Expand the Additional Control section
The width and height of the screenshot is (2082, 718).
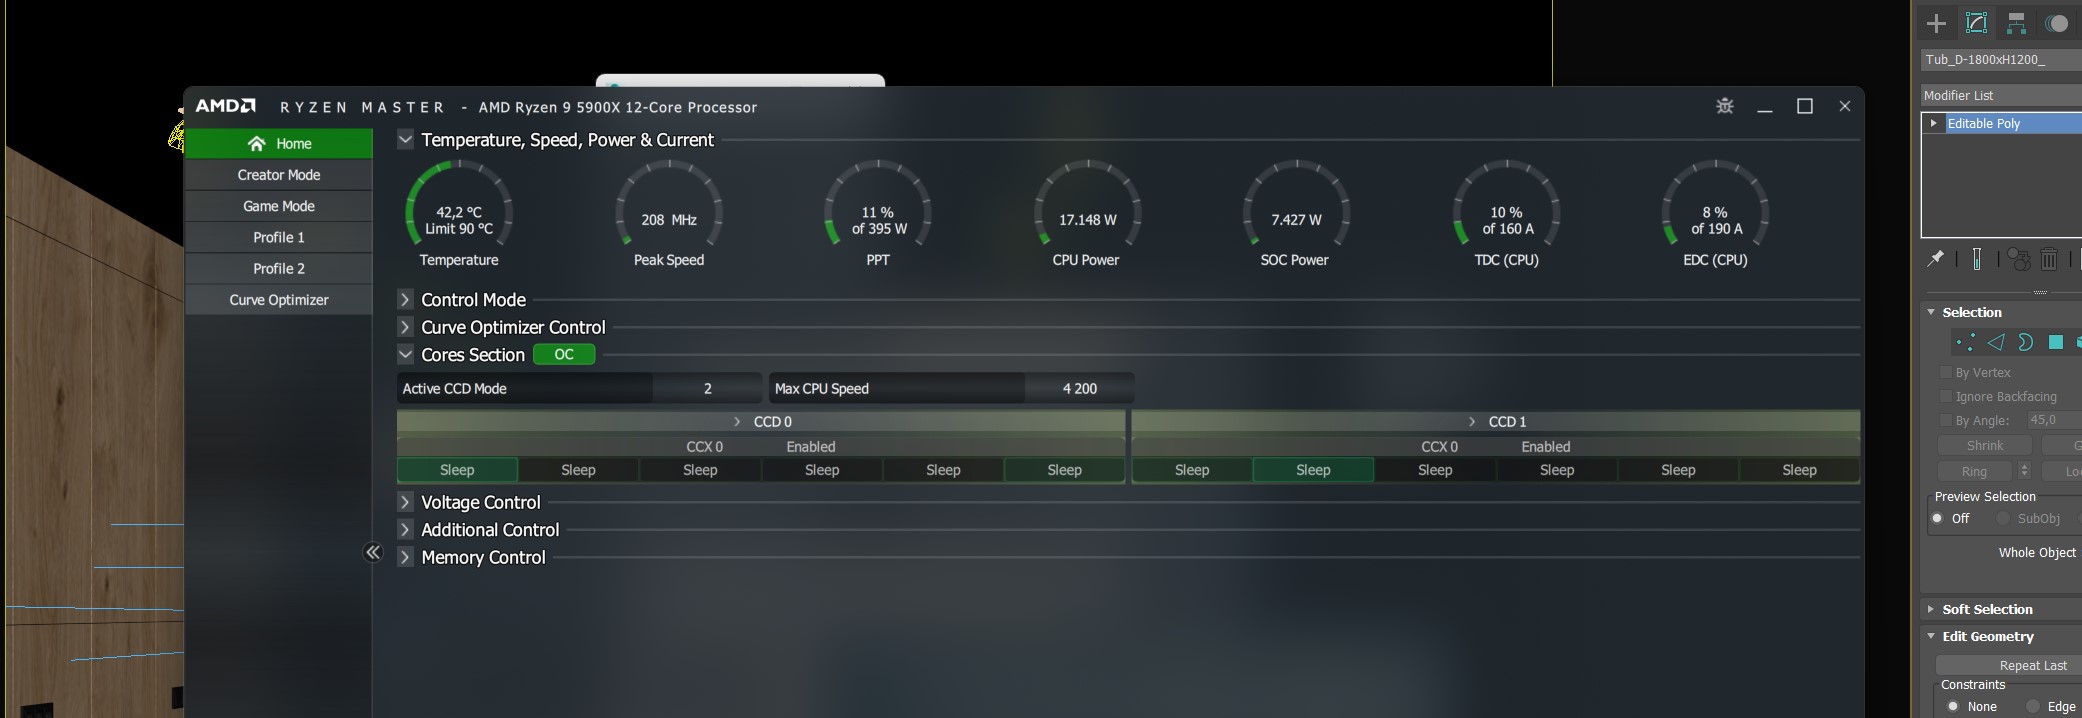click(x=405, y=530)
